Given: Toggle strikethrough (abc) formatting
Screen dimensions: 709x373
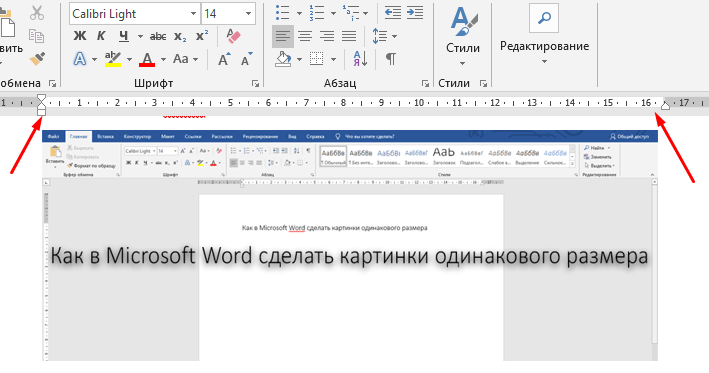Looking at the screenshot, I should tap(158, 36).
